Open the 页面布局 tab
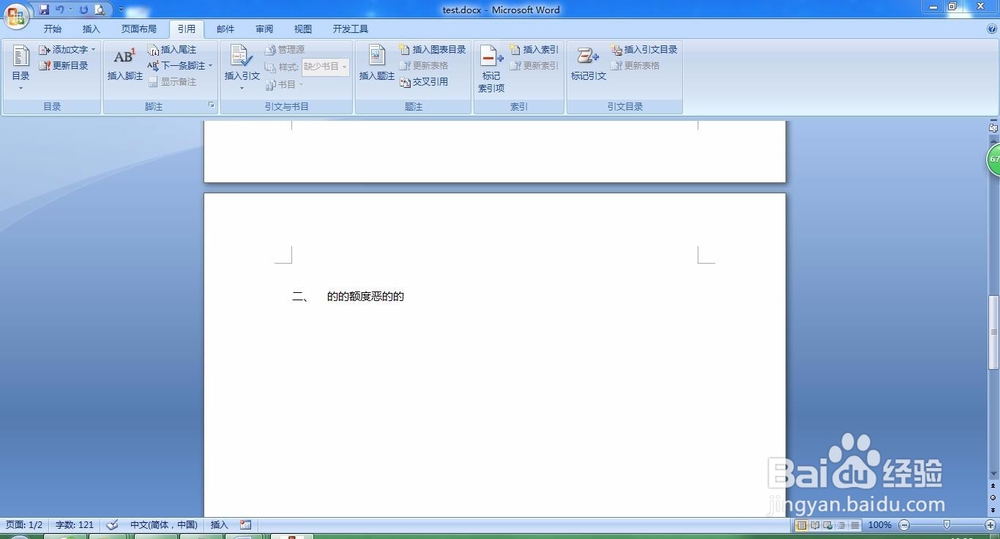This screenshot has height=539, width=1000. click(x=138, y=29)
